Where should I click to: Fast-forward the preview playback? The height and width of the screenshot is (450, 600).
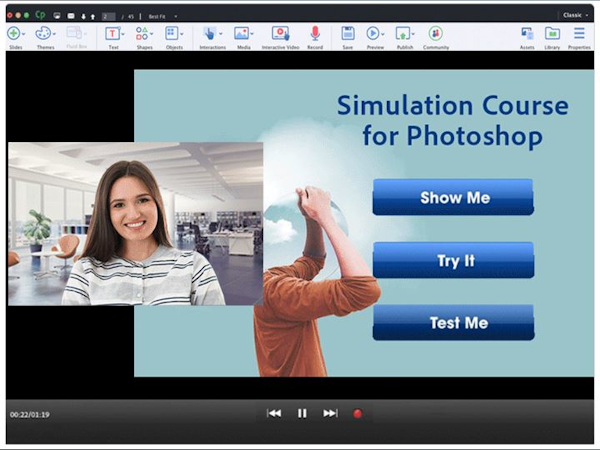pos(330,413)
